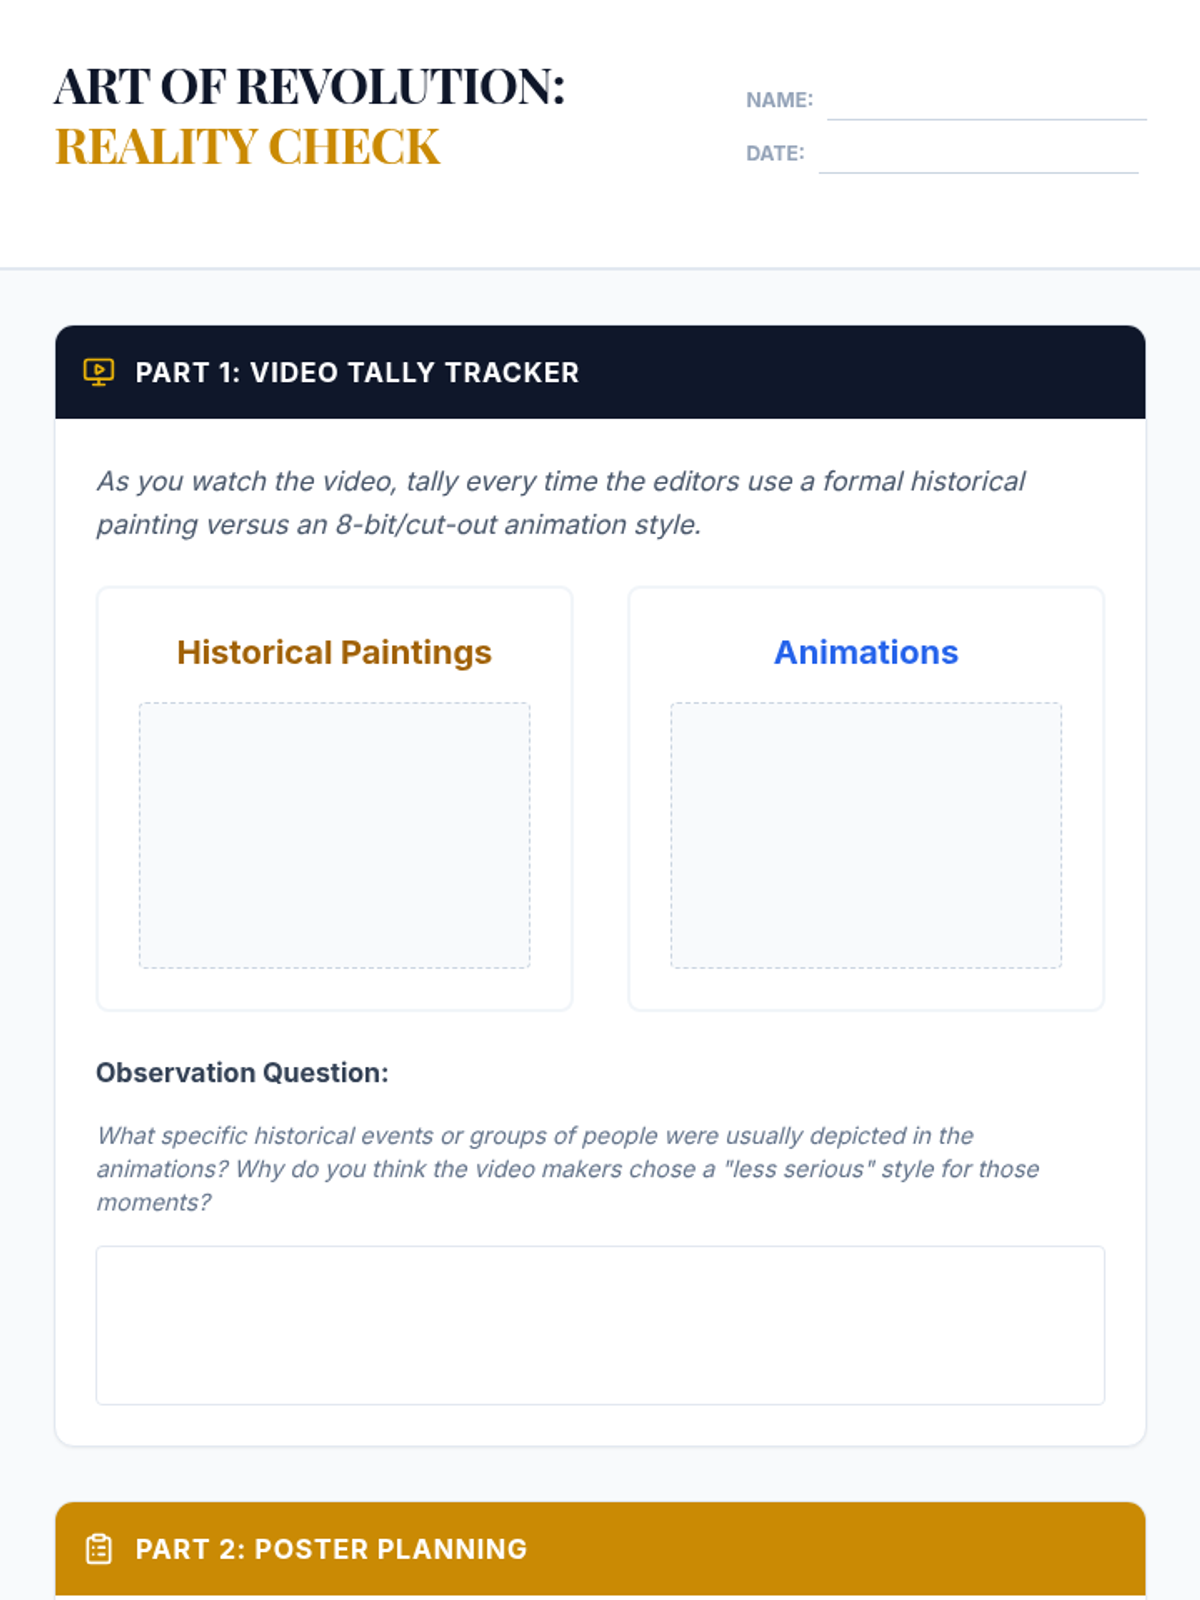This screenshot has width=1200, height=1600.
Task: Click the DATE: label
Action: [775, 153]
